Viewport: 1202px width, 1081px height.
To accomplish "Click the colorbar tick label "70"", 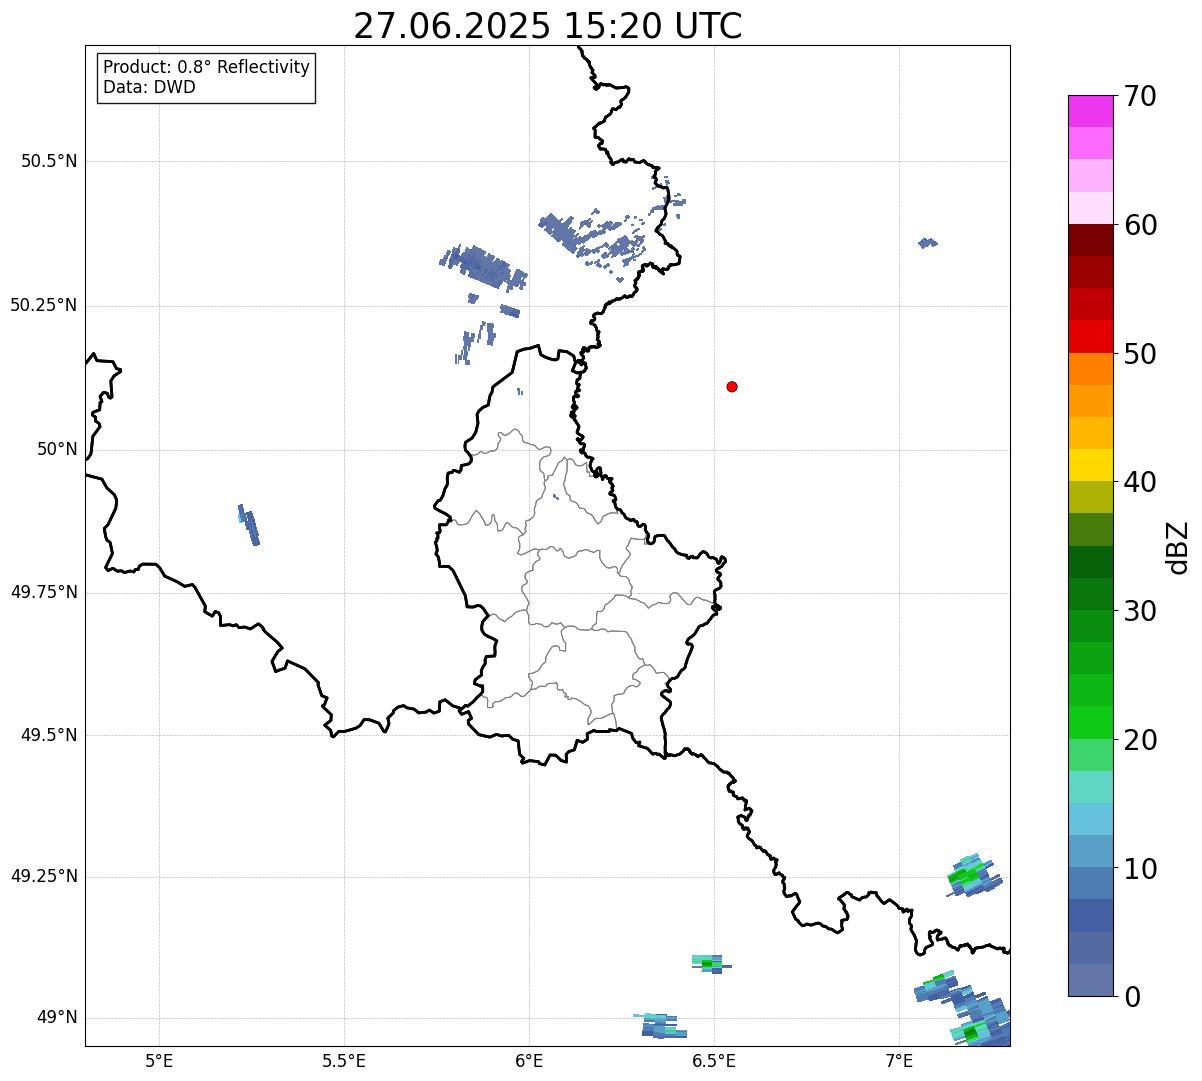I will [1141, 97].
